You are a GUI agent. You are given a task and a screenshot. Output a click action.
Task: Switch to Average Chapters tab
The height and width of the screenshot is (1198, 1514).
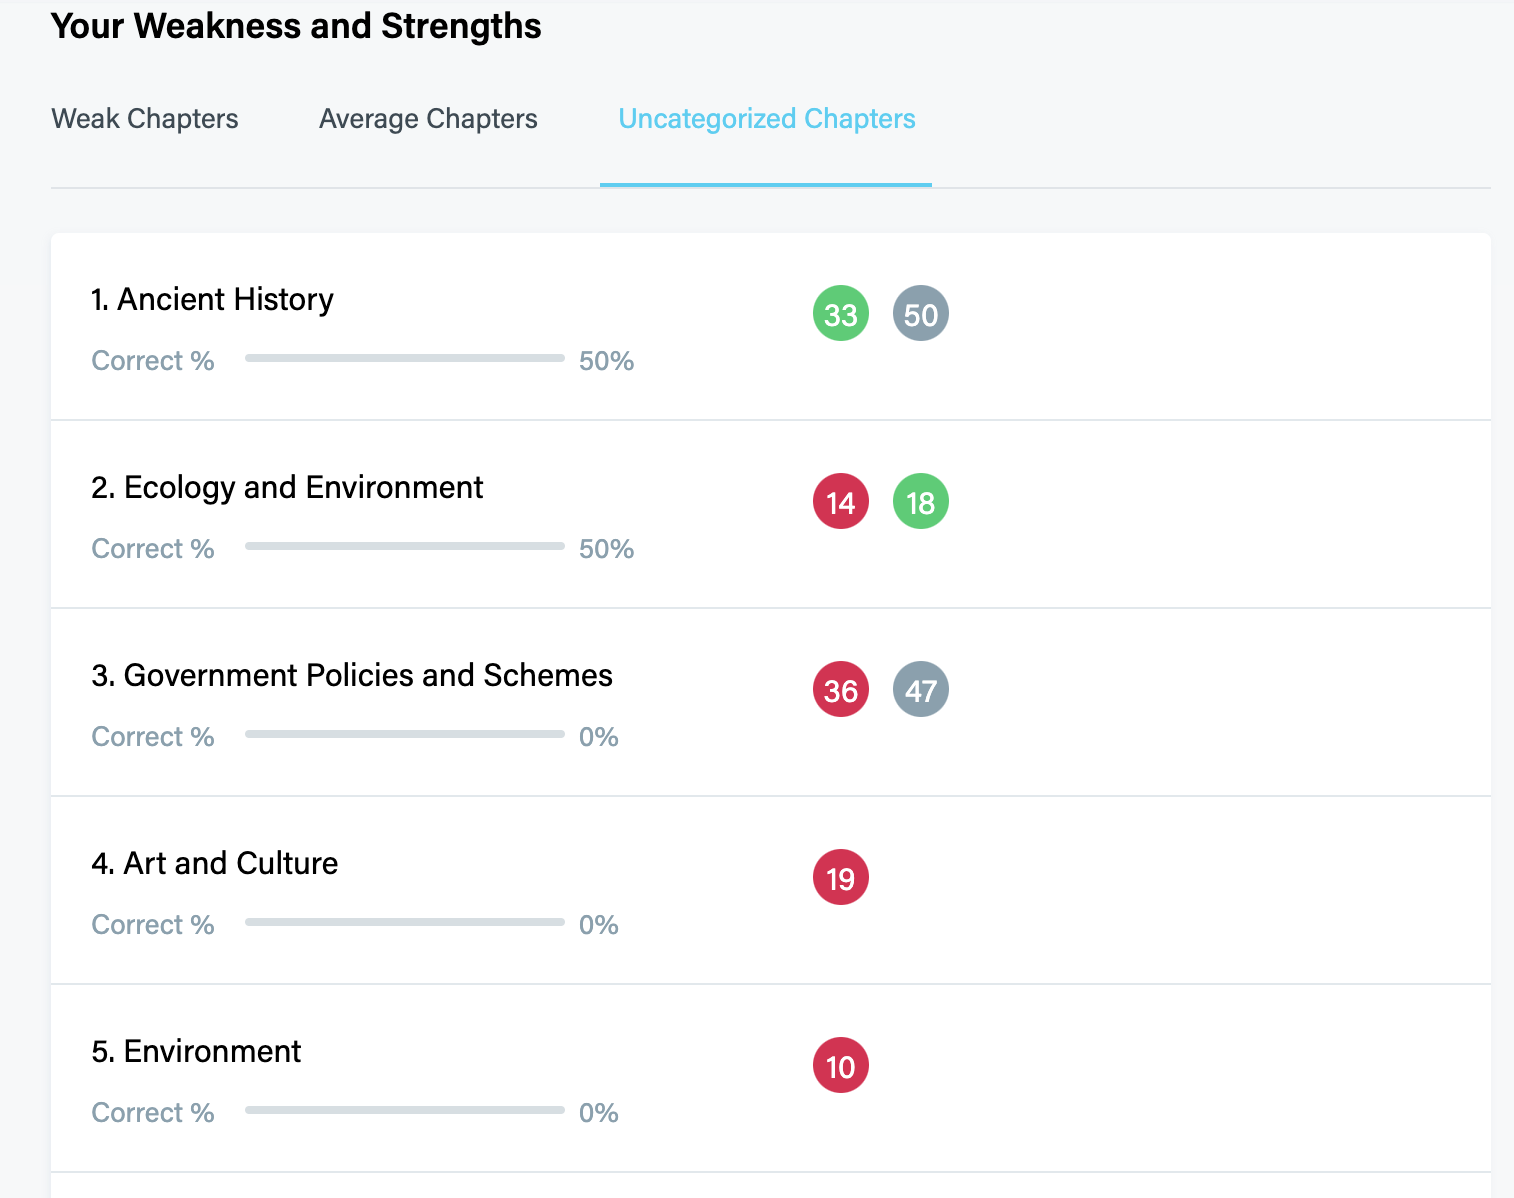[x=428, y=119]
